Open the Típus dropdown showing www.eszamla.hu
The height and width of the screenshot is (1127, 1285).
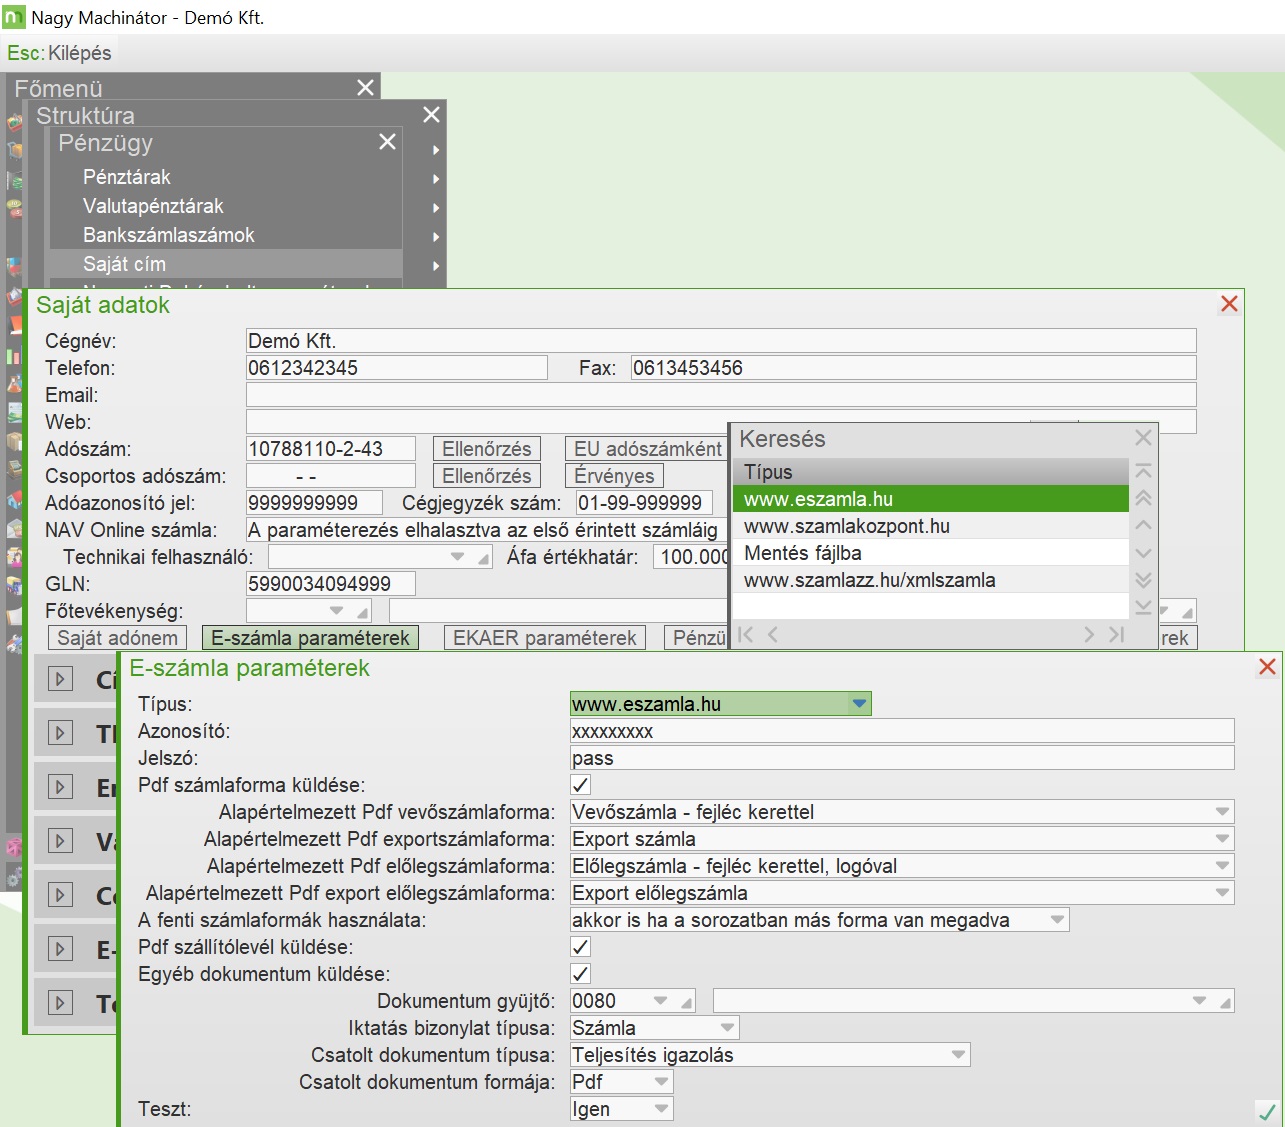[859, 704]
